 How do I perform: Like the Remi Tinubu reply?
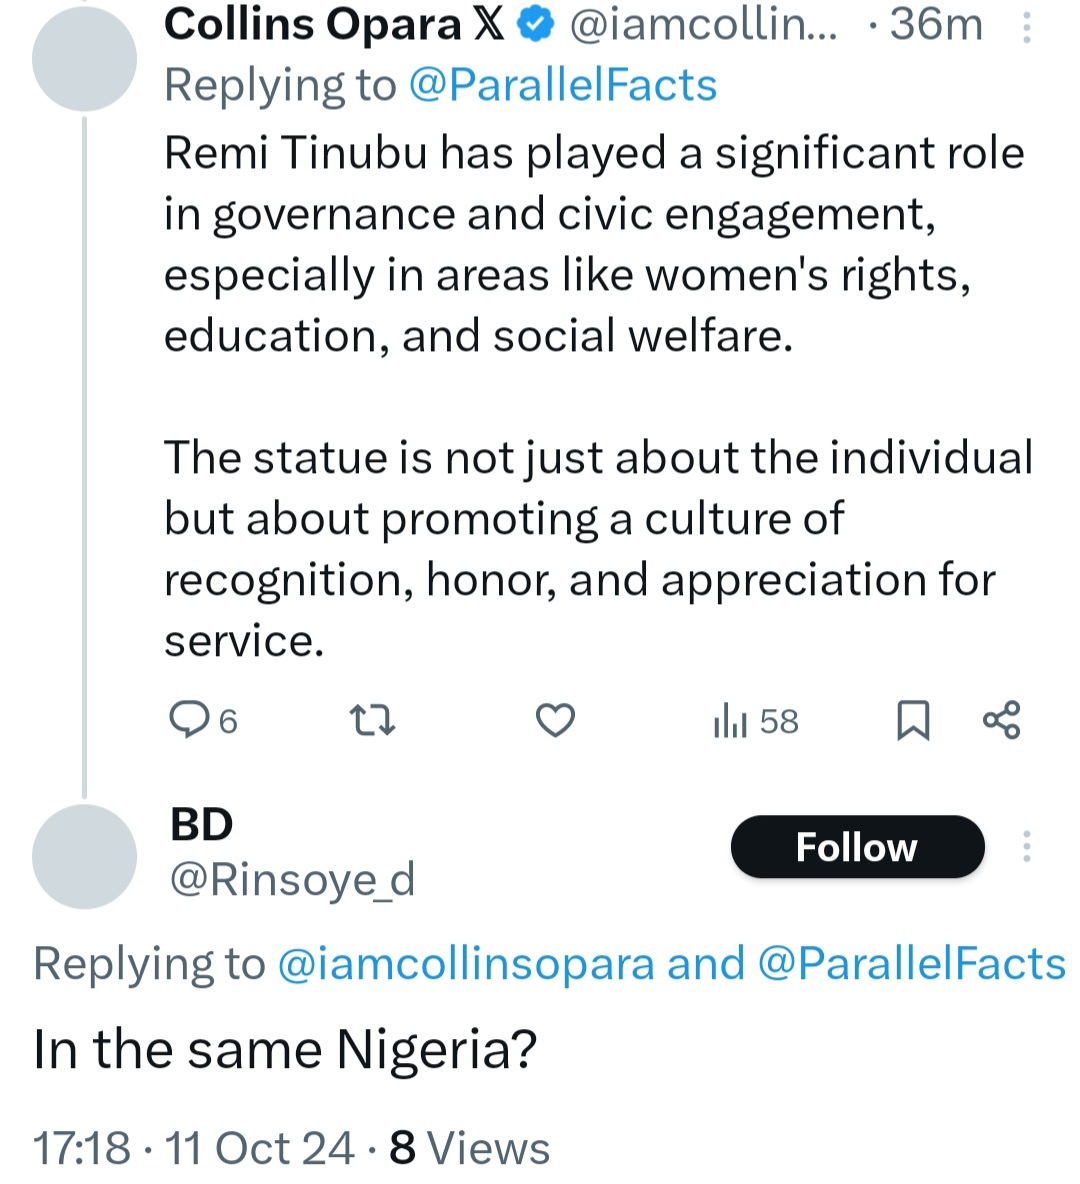[x=555, y=720]
